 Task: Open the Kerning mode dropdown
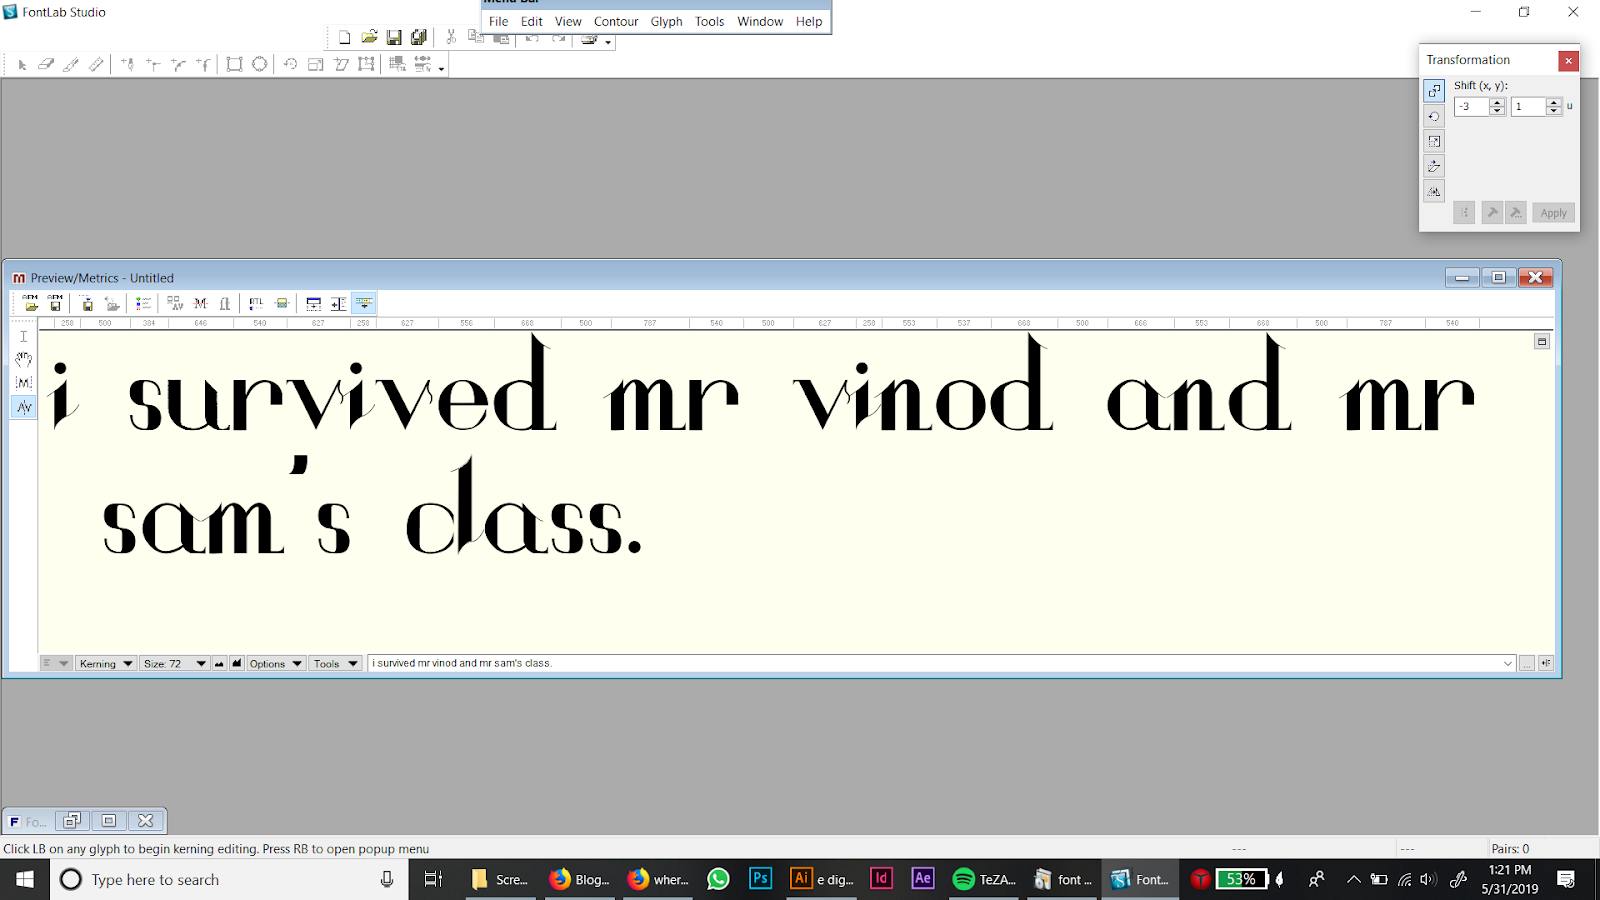click(x=106, y=664)
